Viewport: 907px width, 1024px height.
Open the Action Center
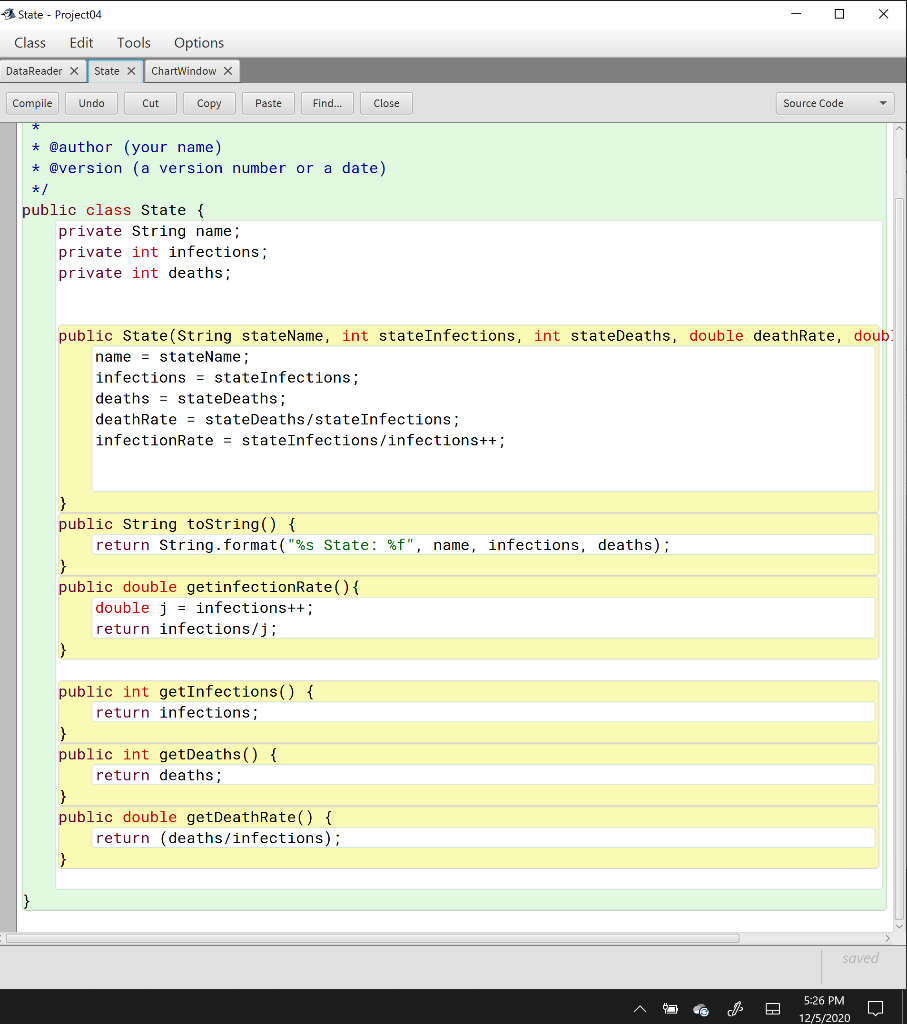pos(875,1009)
